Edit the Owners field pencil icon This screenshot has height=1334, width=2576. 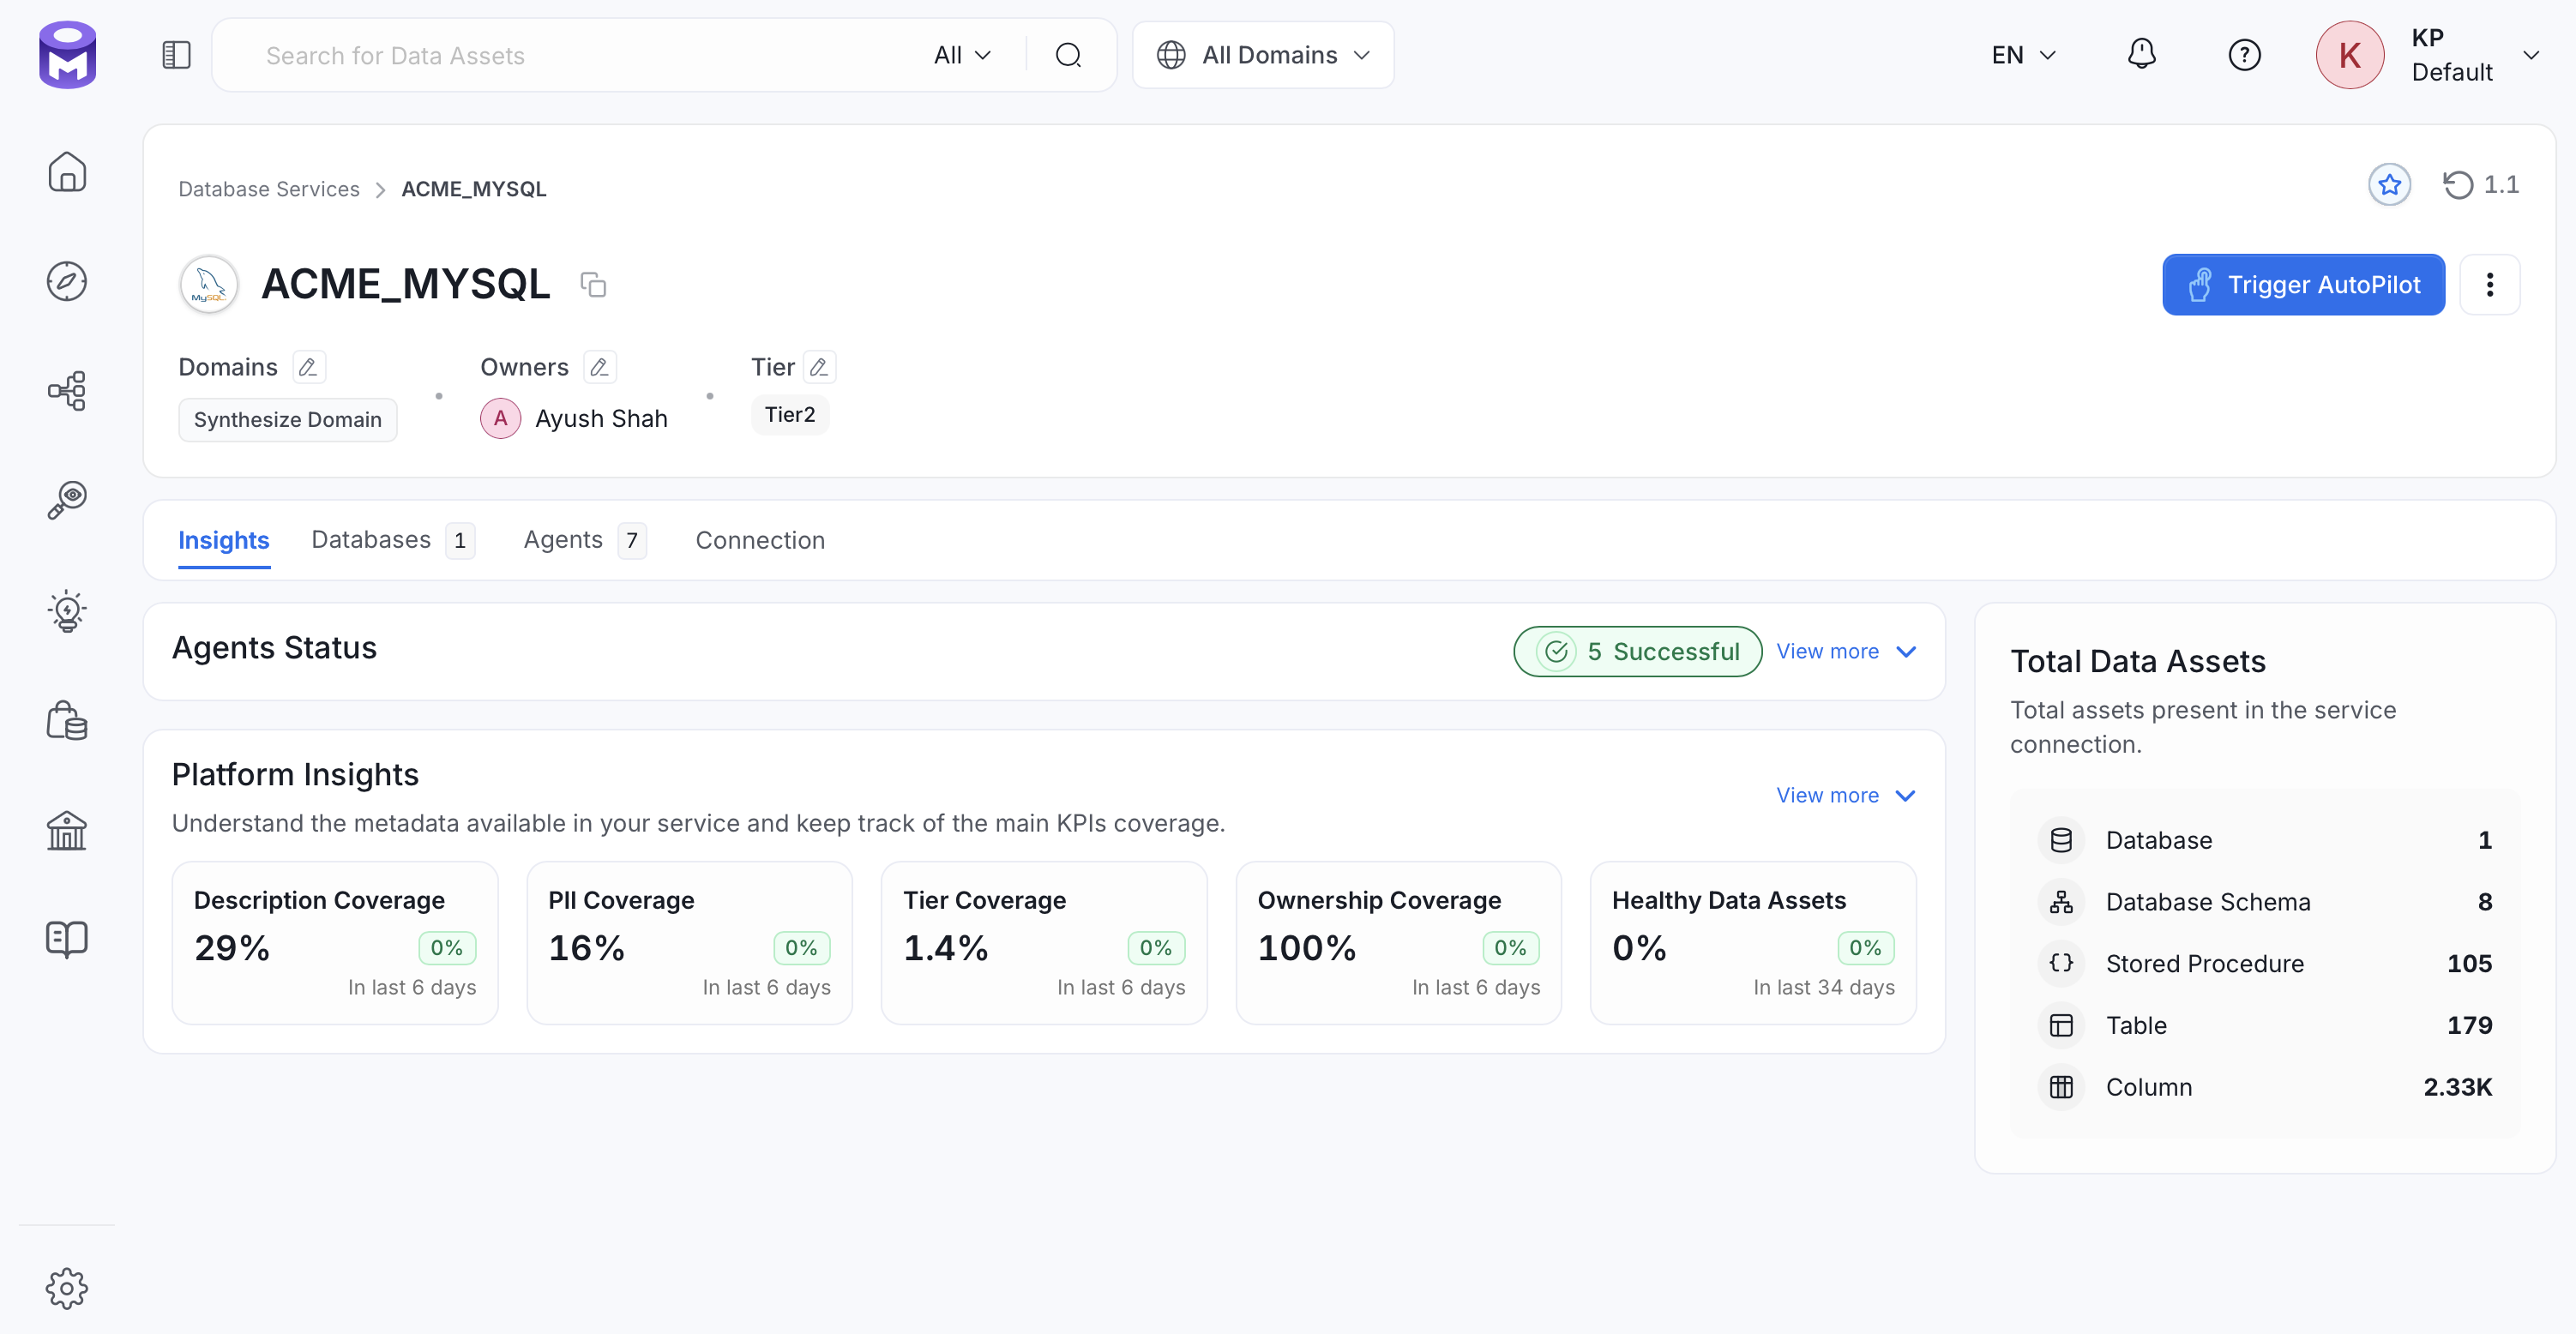pyautogui.click(x=599, y=367)
